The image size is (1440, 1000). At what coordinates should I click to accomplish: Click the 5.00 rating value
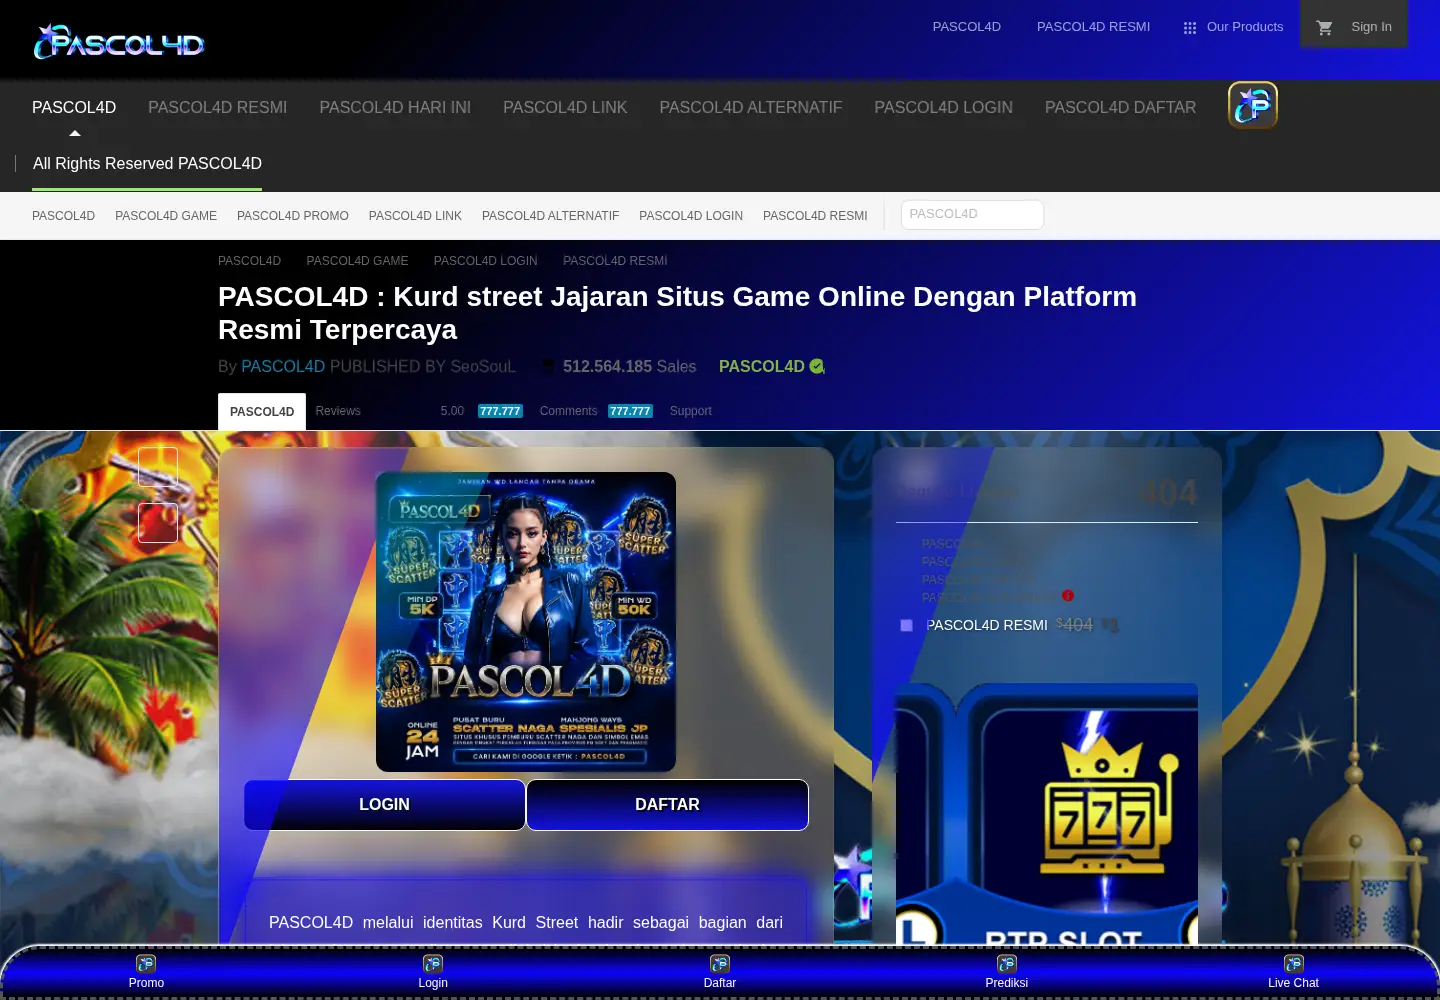click(452, 411)
